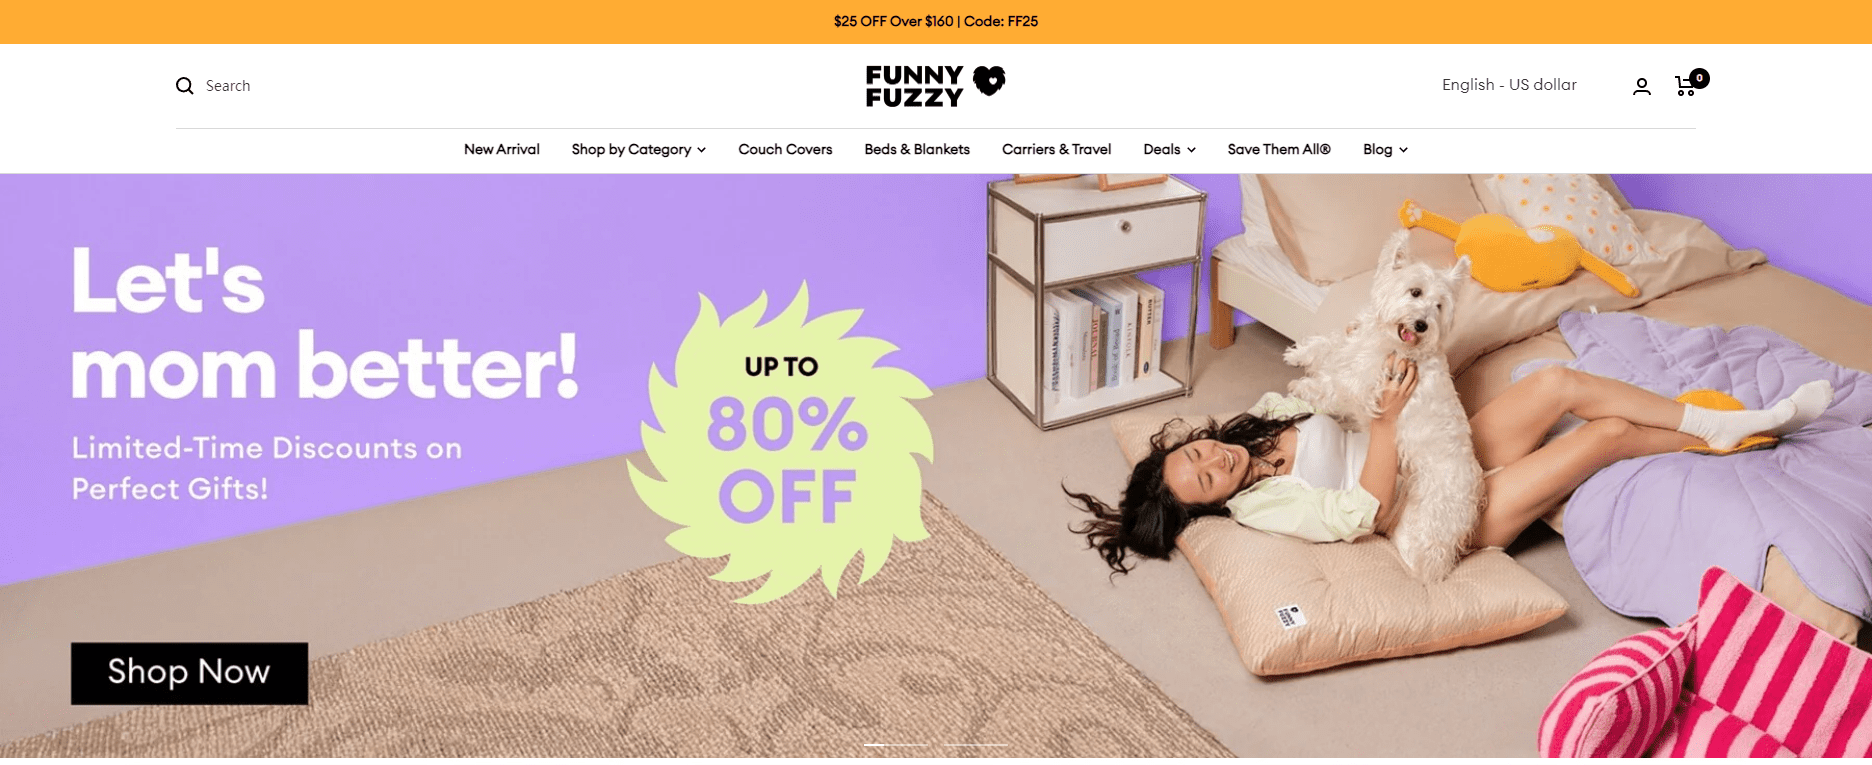Click into the Search field
This screenshot has height=765, width=1872.
[x=228, y=86]
